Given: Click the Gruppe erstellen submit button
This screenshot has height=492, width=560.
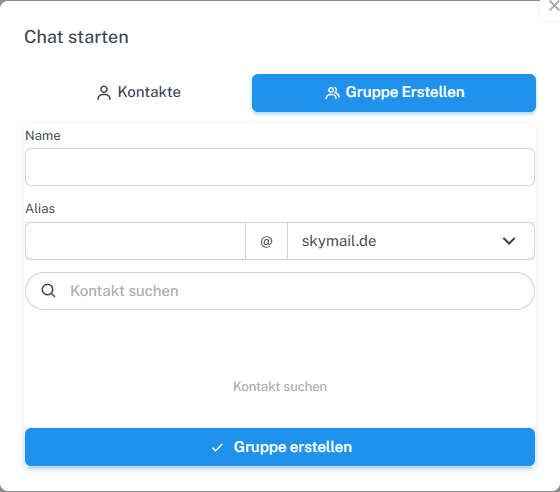Looking at the screenshot, I should point(280,447).
